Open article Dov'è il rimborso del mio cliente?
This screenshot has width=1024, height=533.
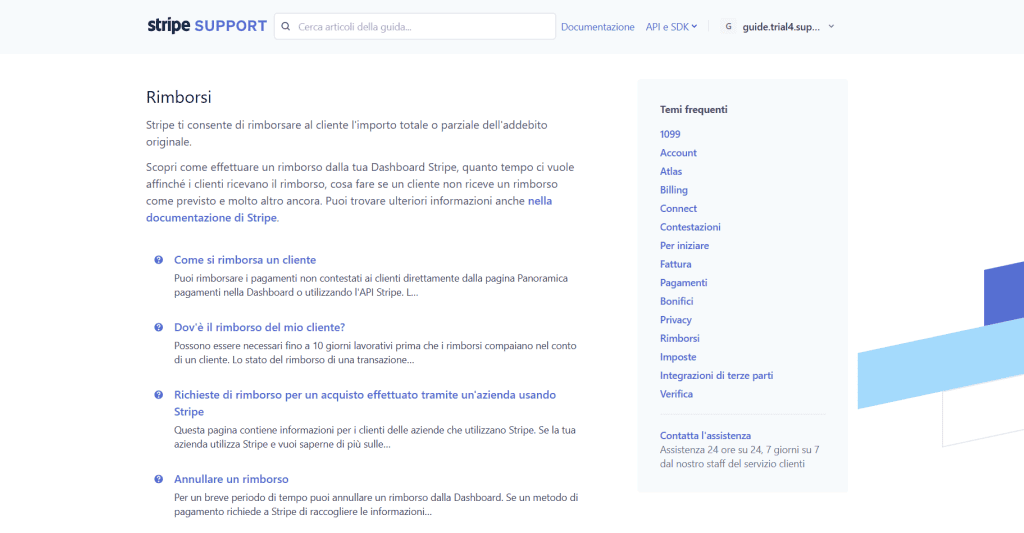pos(259,327)
